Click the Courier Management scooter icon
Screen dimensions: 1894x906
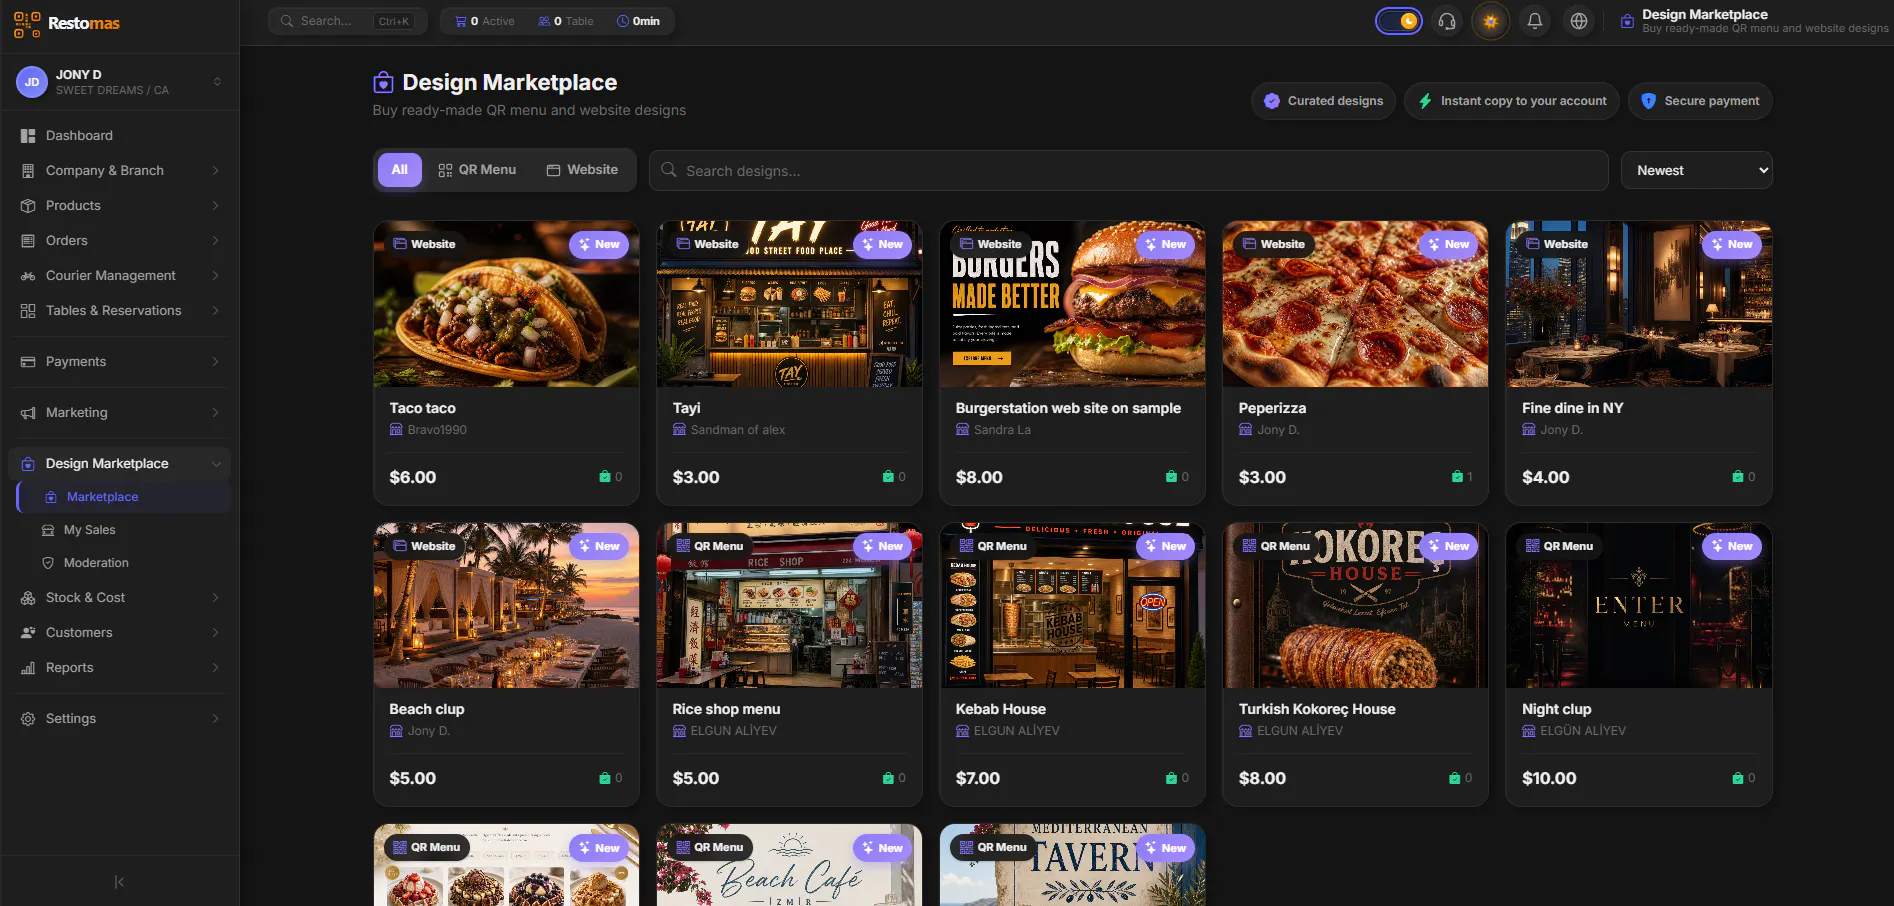28,276
